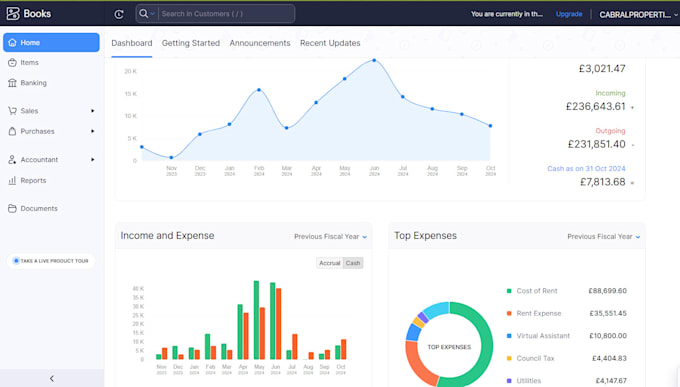680x387 pixels.
Task: Click Outgoing amount £231,851.40
Action: [597, 144]
